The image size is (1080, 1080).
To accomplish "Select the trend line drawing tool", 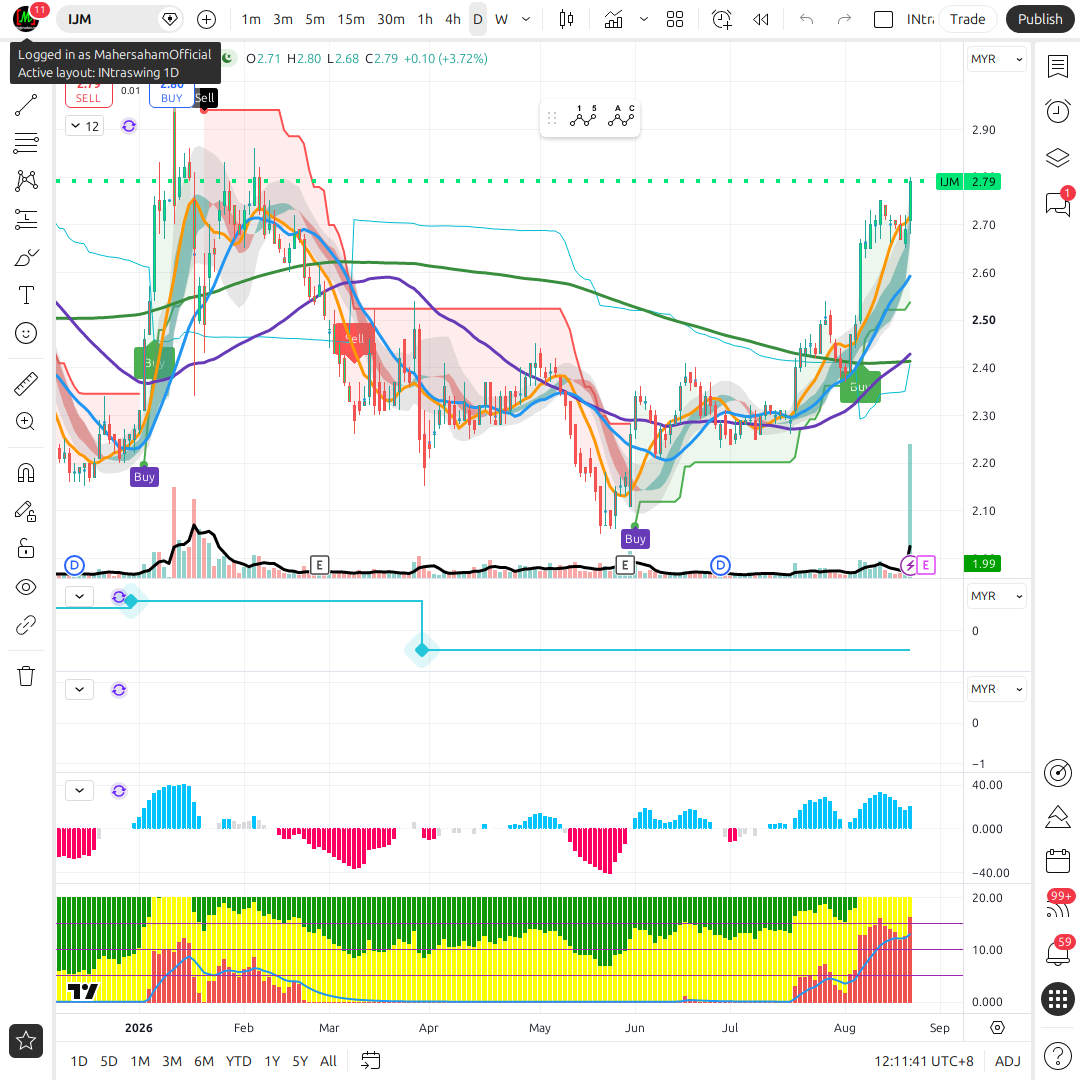I will click(25, 105).
